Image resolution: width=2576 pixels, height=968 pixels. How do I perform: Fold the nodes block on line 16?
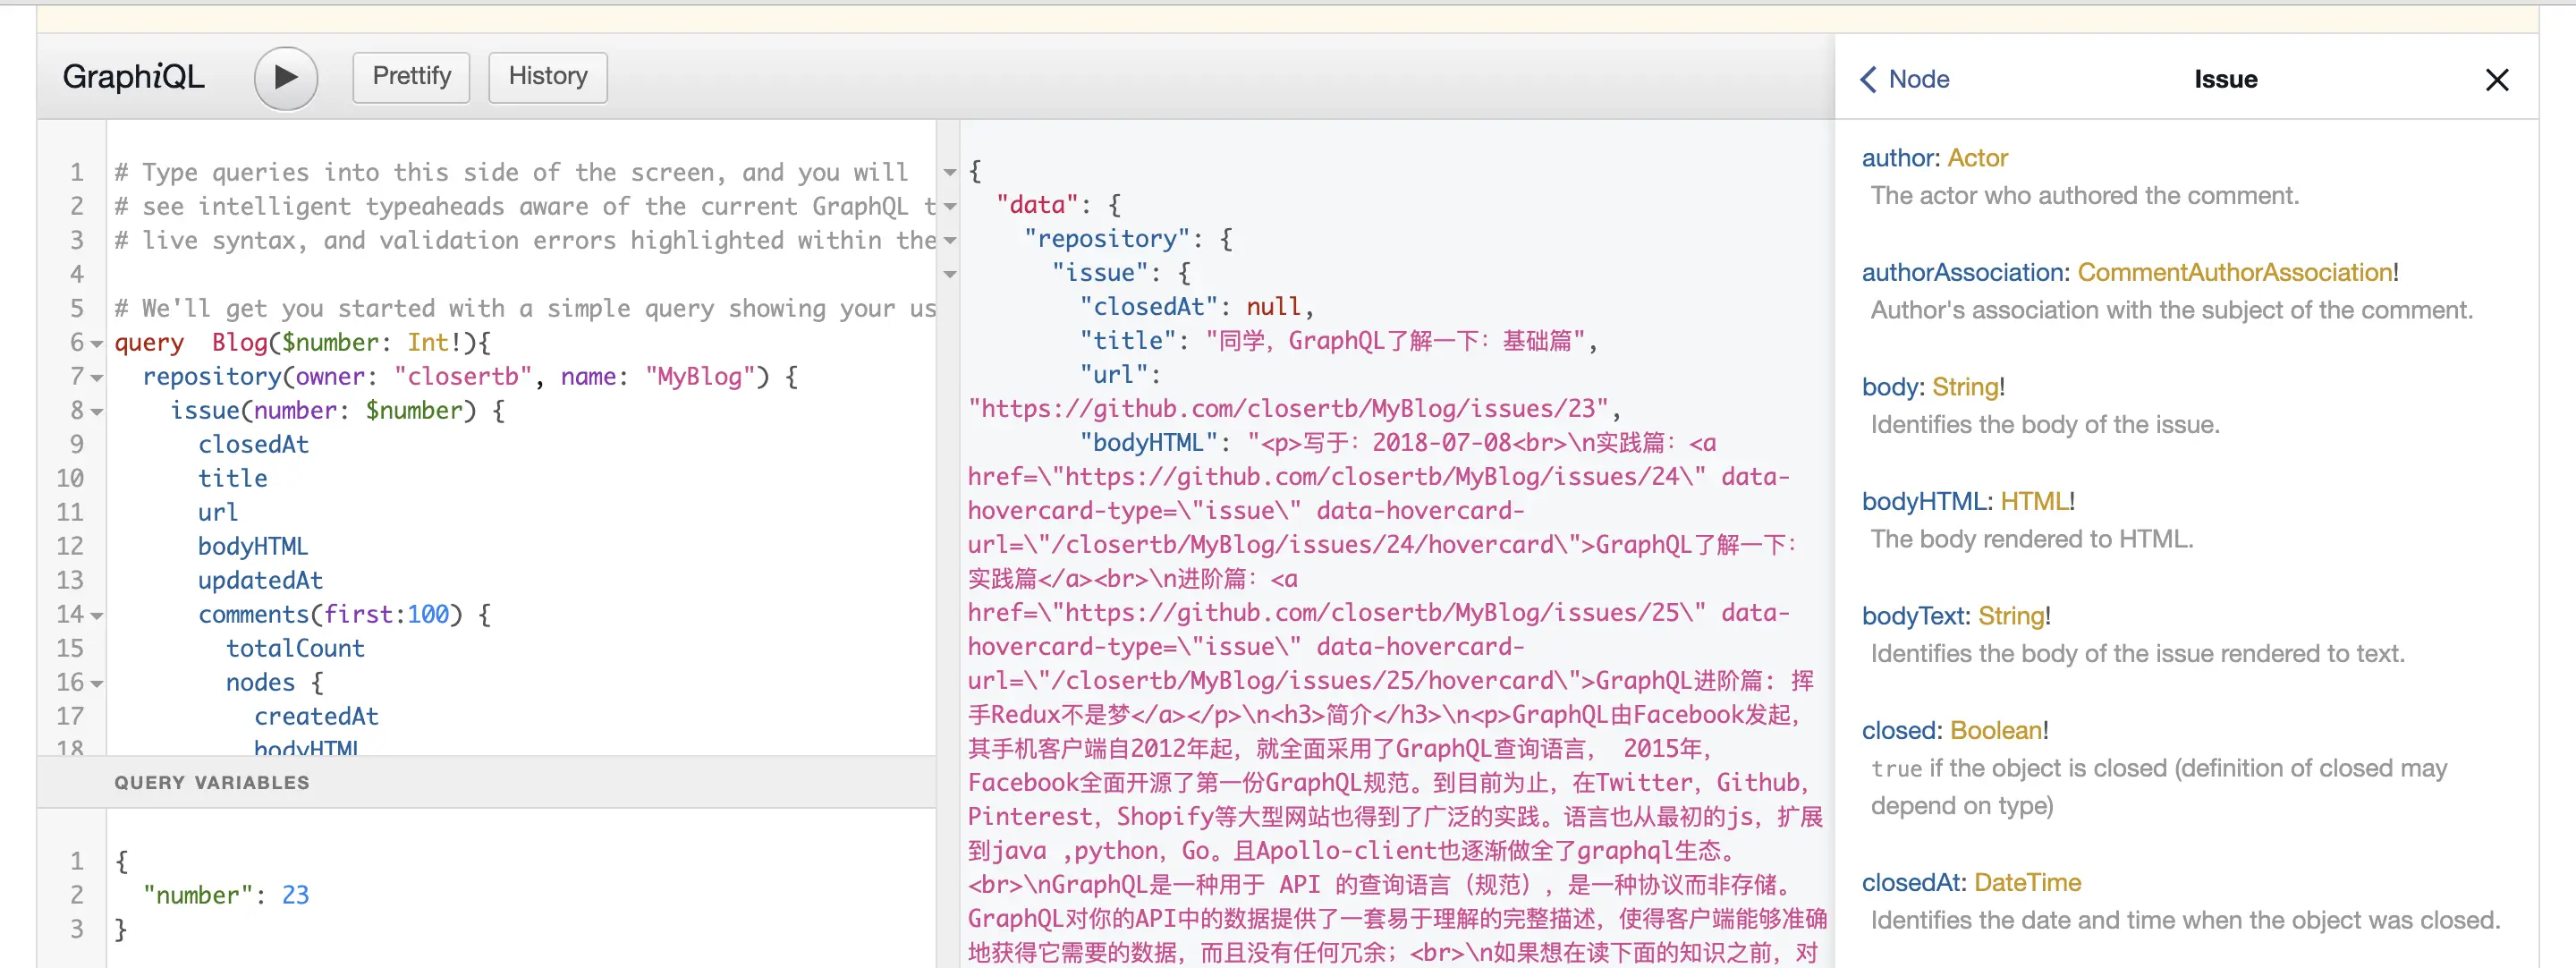coord(97,684)
